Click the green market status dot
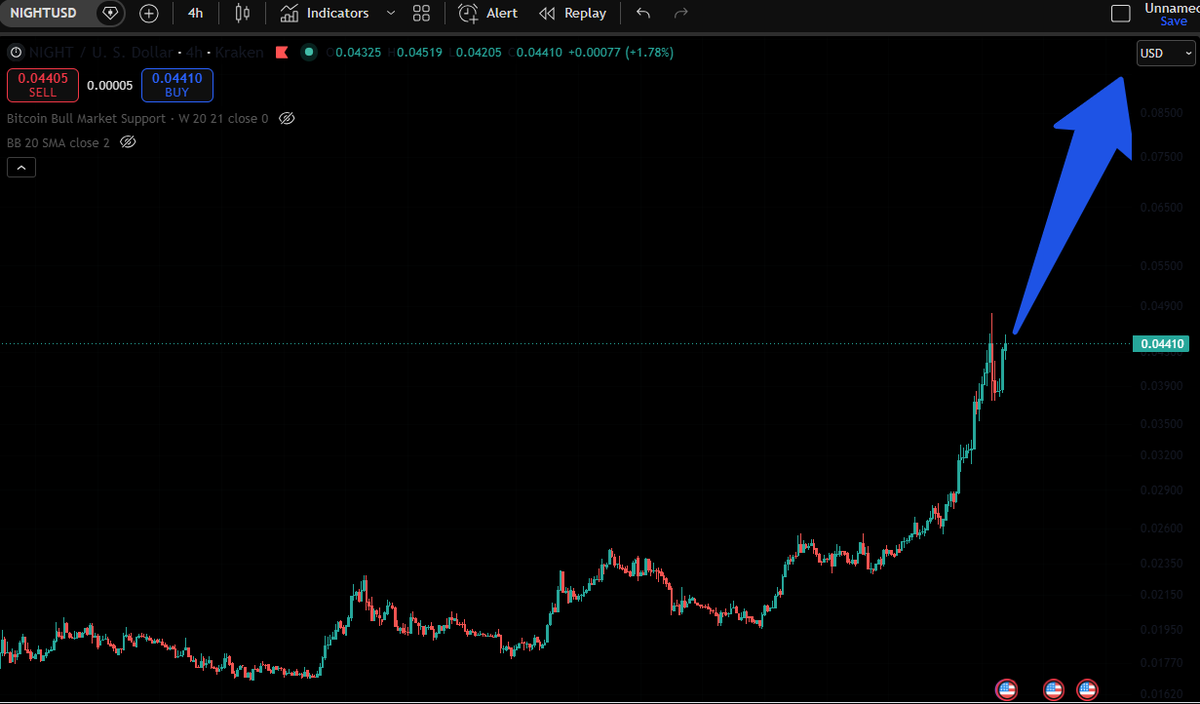The image size is (1200, 704). pyautogui.click(x=308, y=52)
